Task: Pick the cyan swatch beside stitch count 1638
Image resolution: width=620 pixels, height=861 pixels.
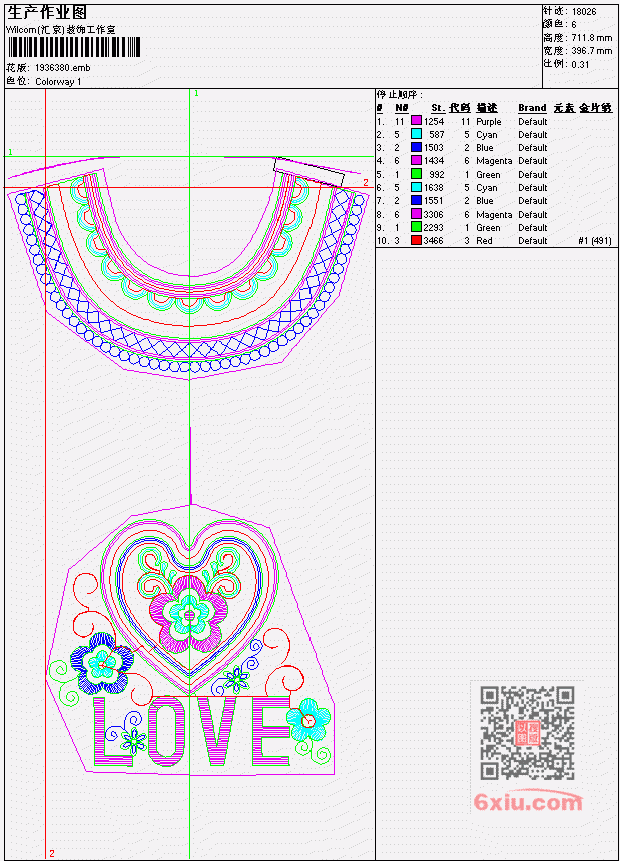Action: (416, 187)
